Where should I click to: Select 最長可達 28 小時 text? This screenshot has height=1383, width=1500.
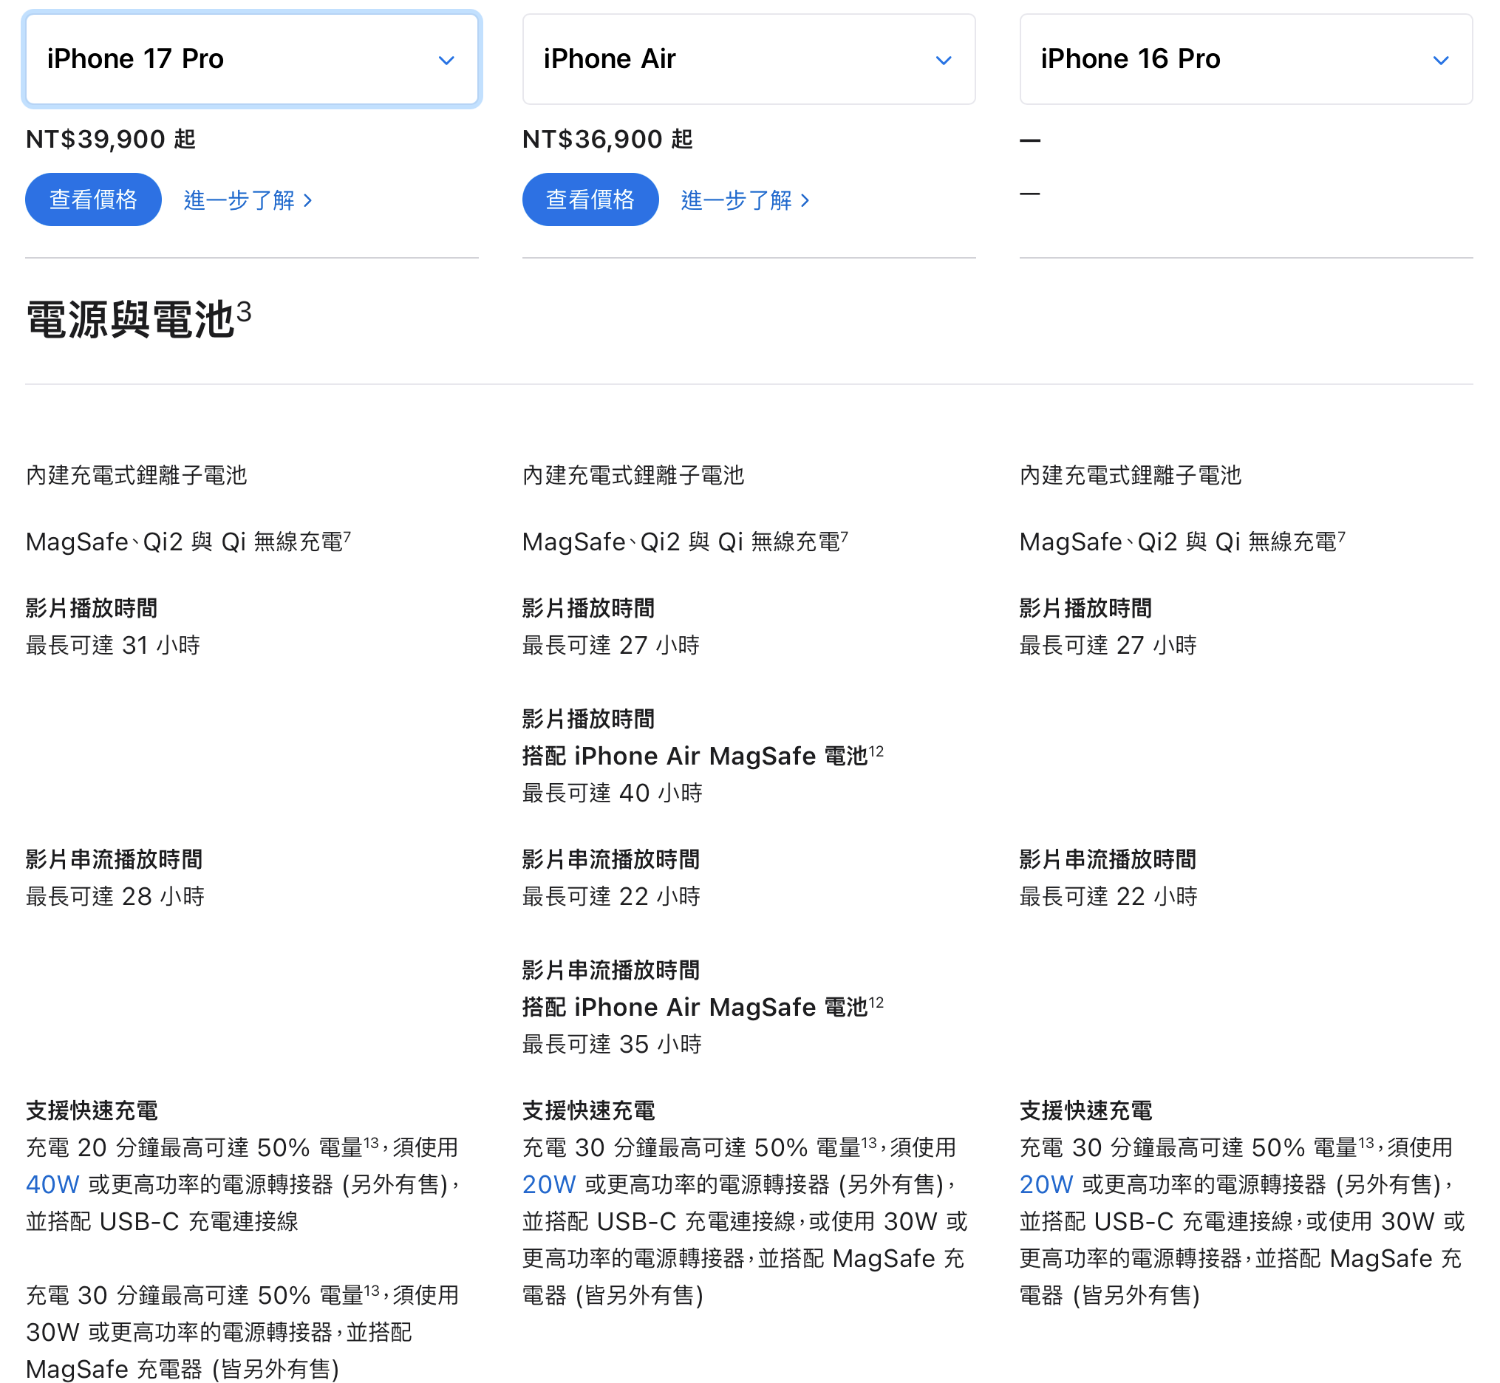point(115,896)
